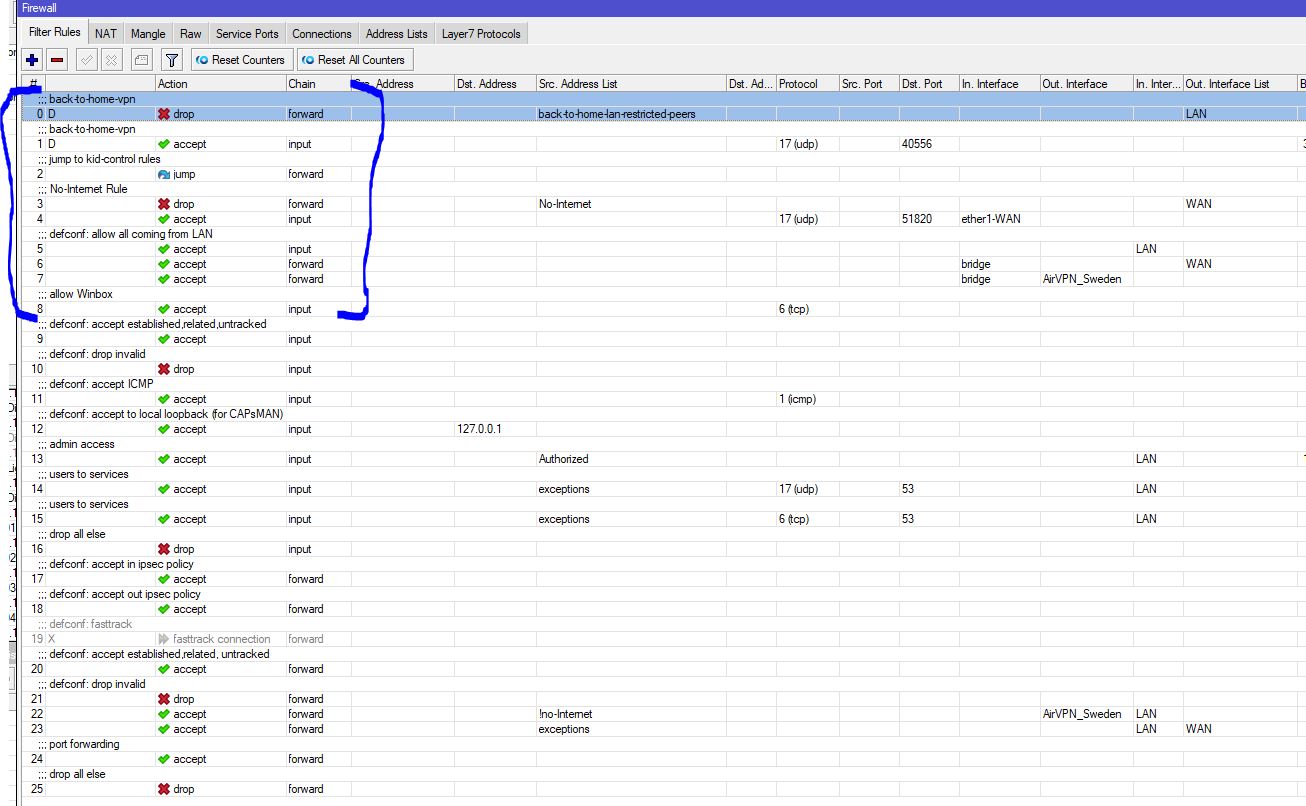Sort by the Dst. Port column header
This screenshot has height=806, width=1306.
click(929, 84)
